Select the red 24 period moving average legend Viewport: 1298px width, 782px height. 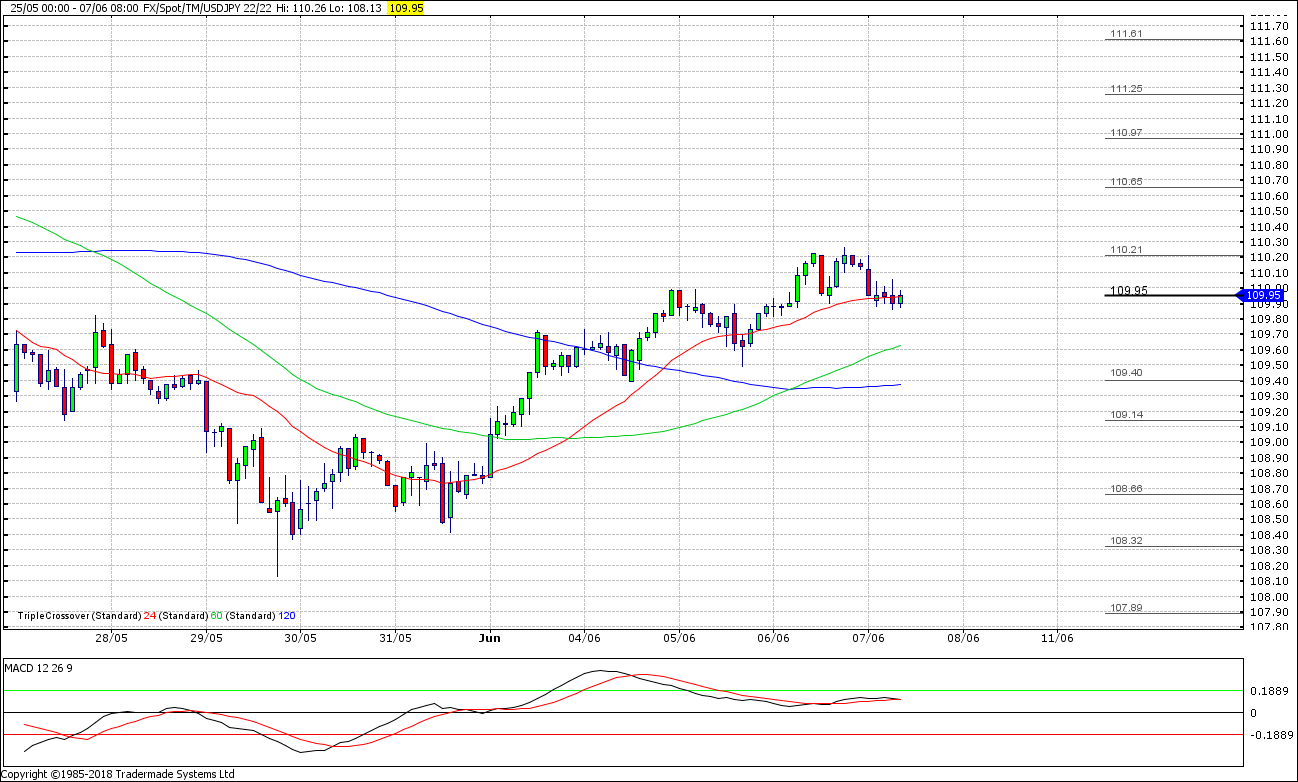tap(149, 616)
